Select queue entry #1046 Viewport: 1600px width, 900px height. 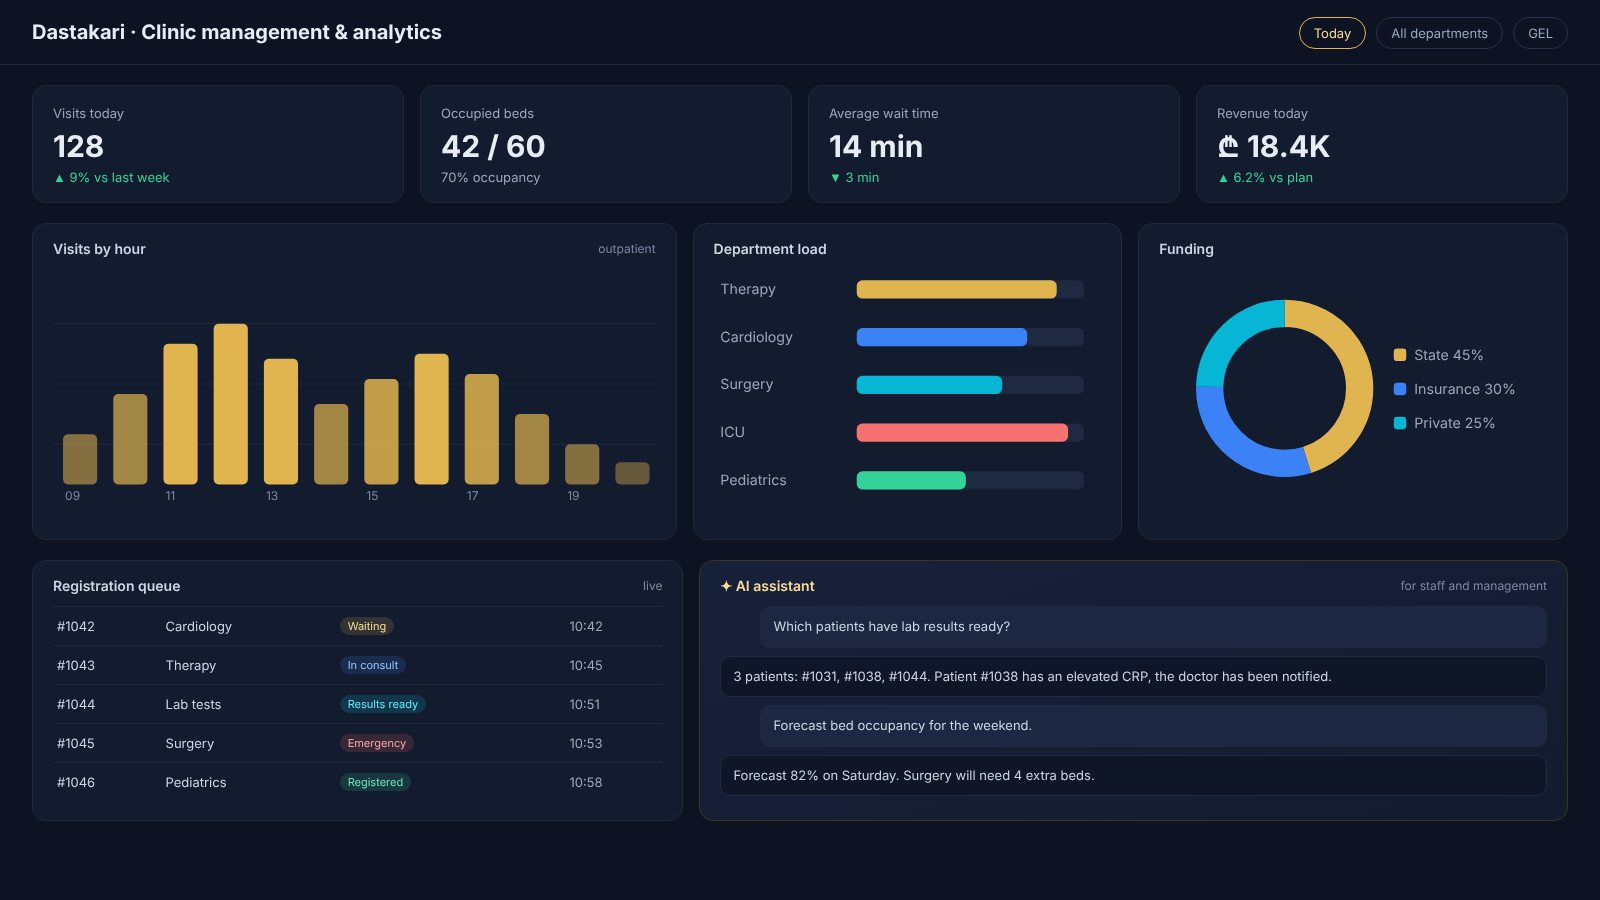point(357,782)
